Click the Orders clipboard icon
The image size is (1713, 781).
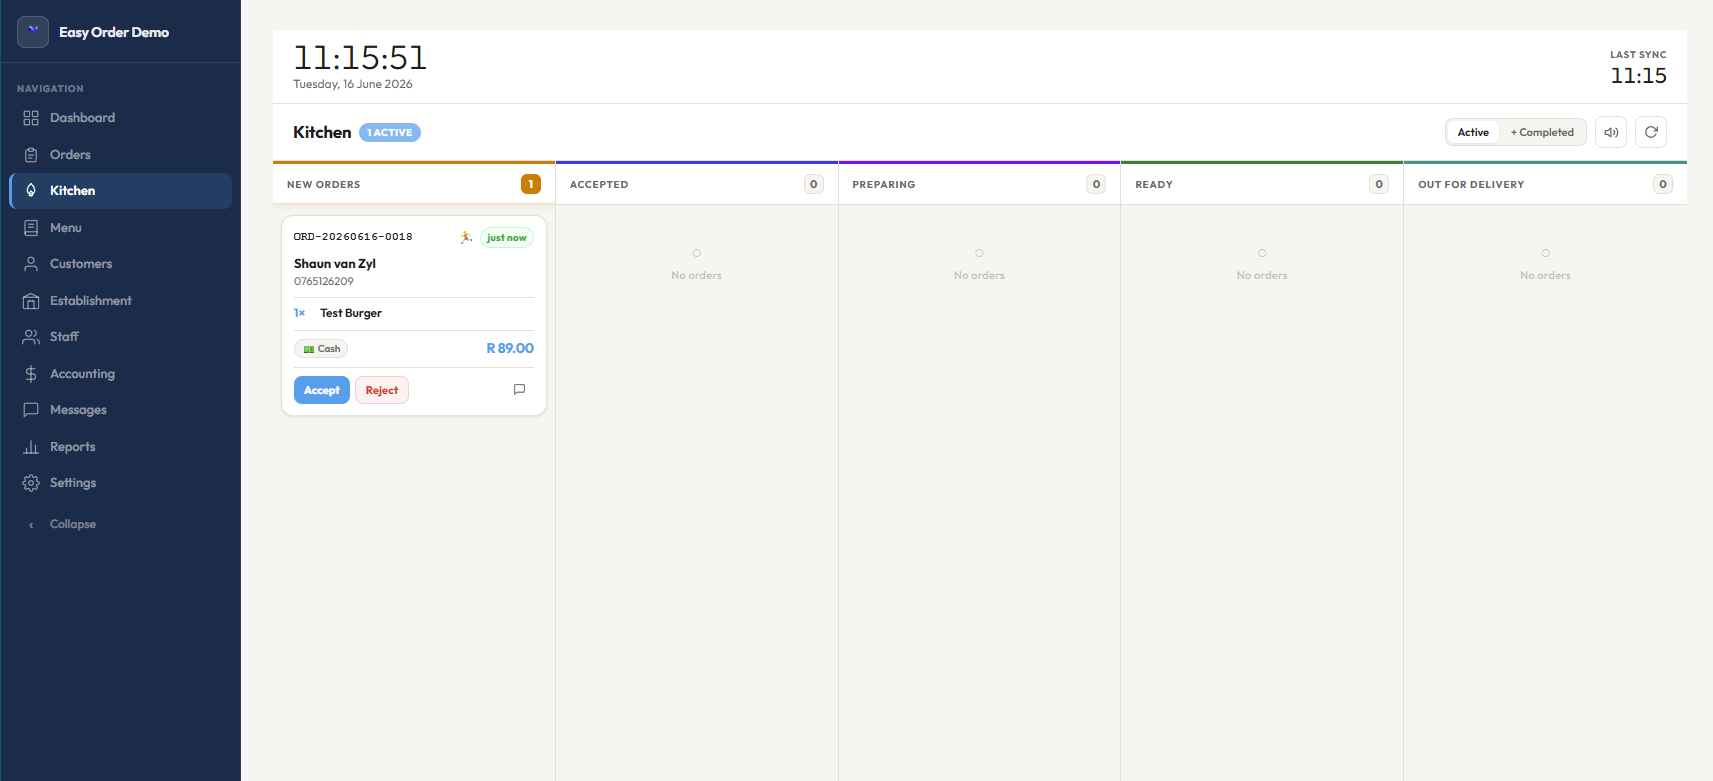tap(31, 155)
